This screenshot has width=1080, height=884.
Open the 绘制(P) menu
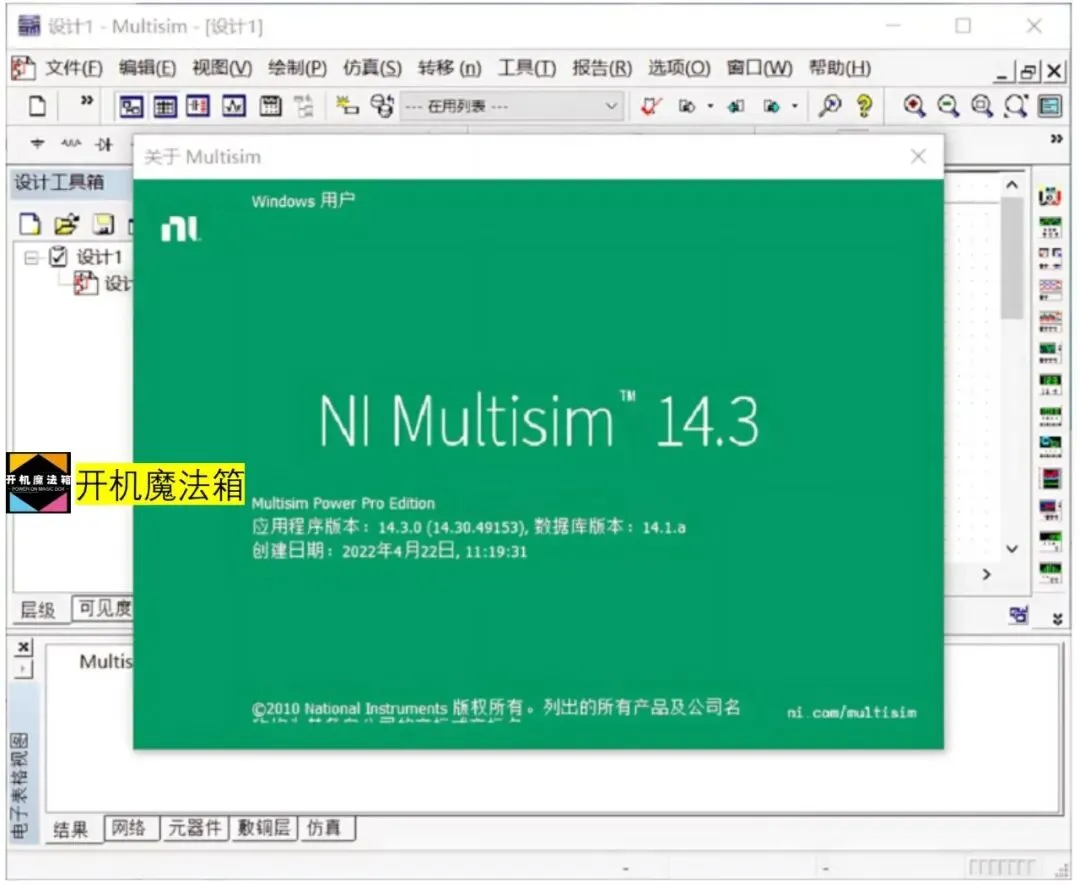pyautogui.click(x=298, y=68)
